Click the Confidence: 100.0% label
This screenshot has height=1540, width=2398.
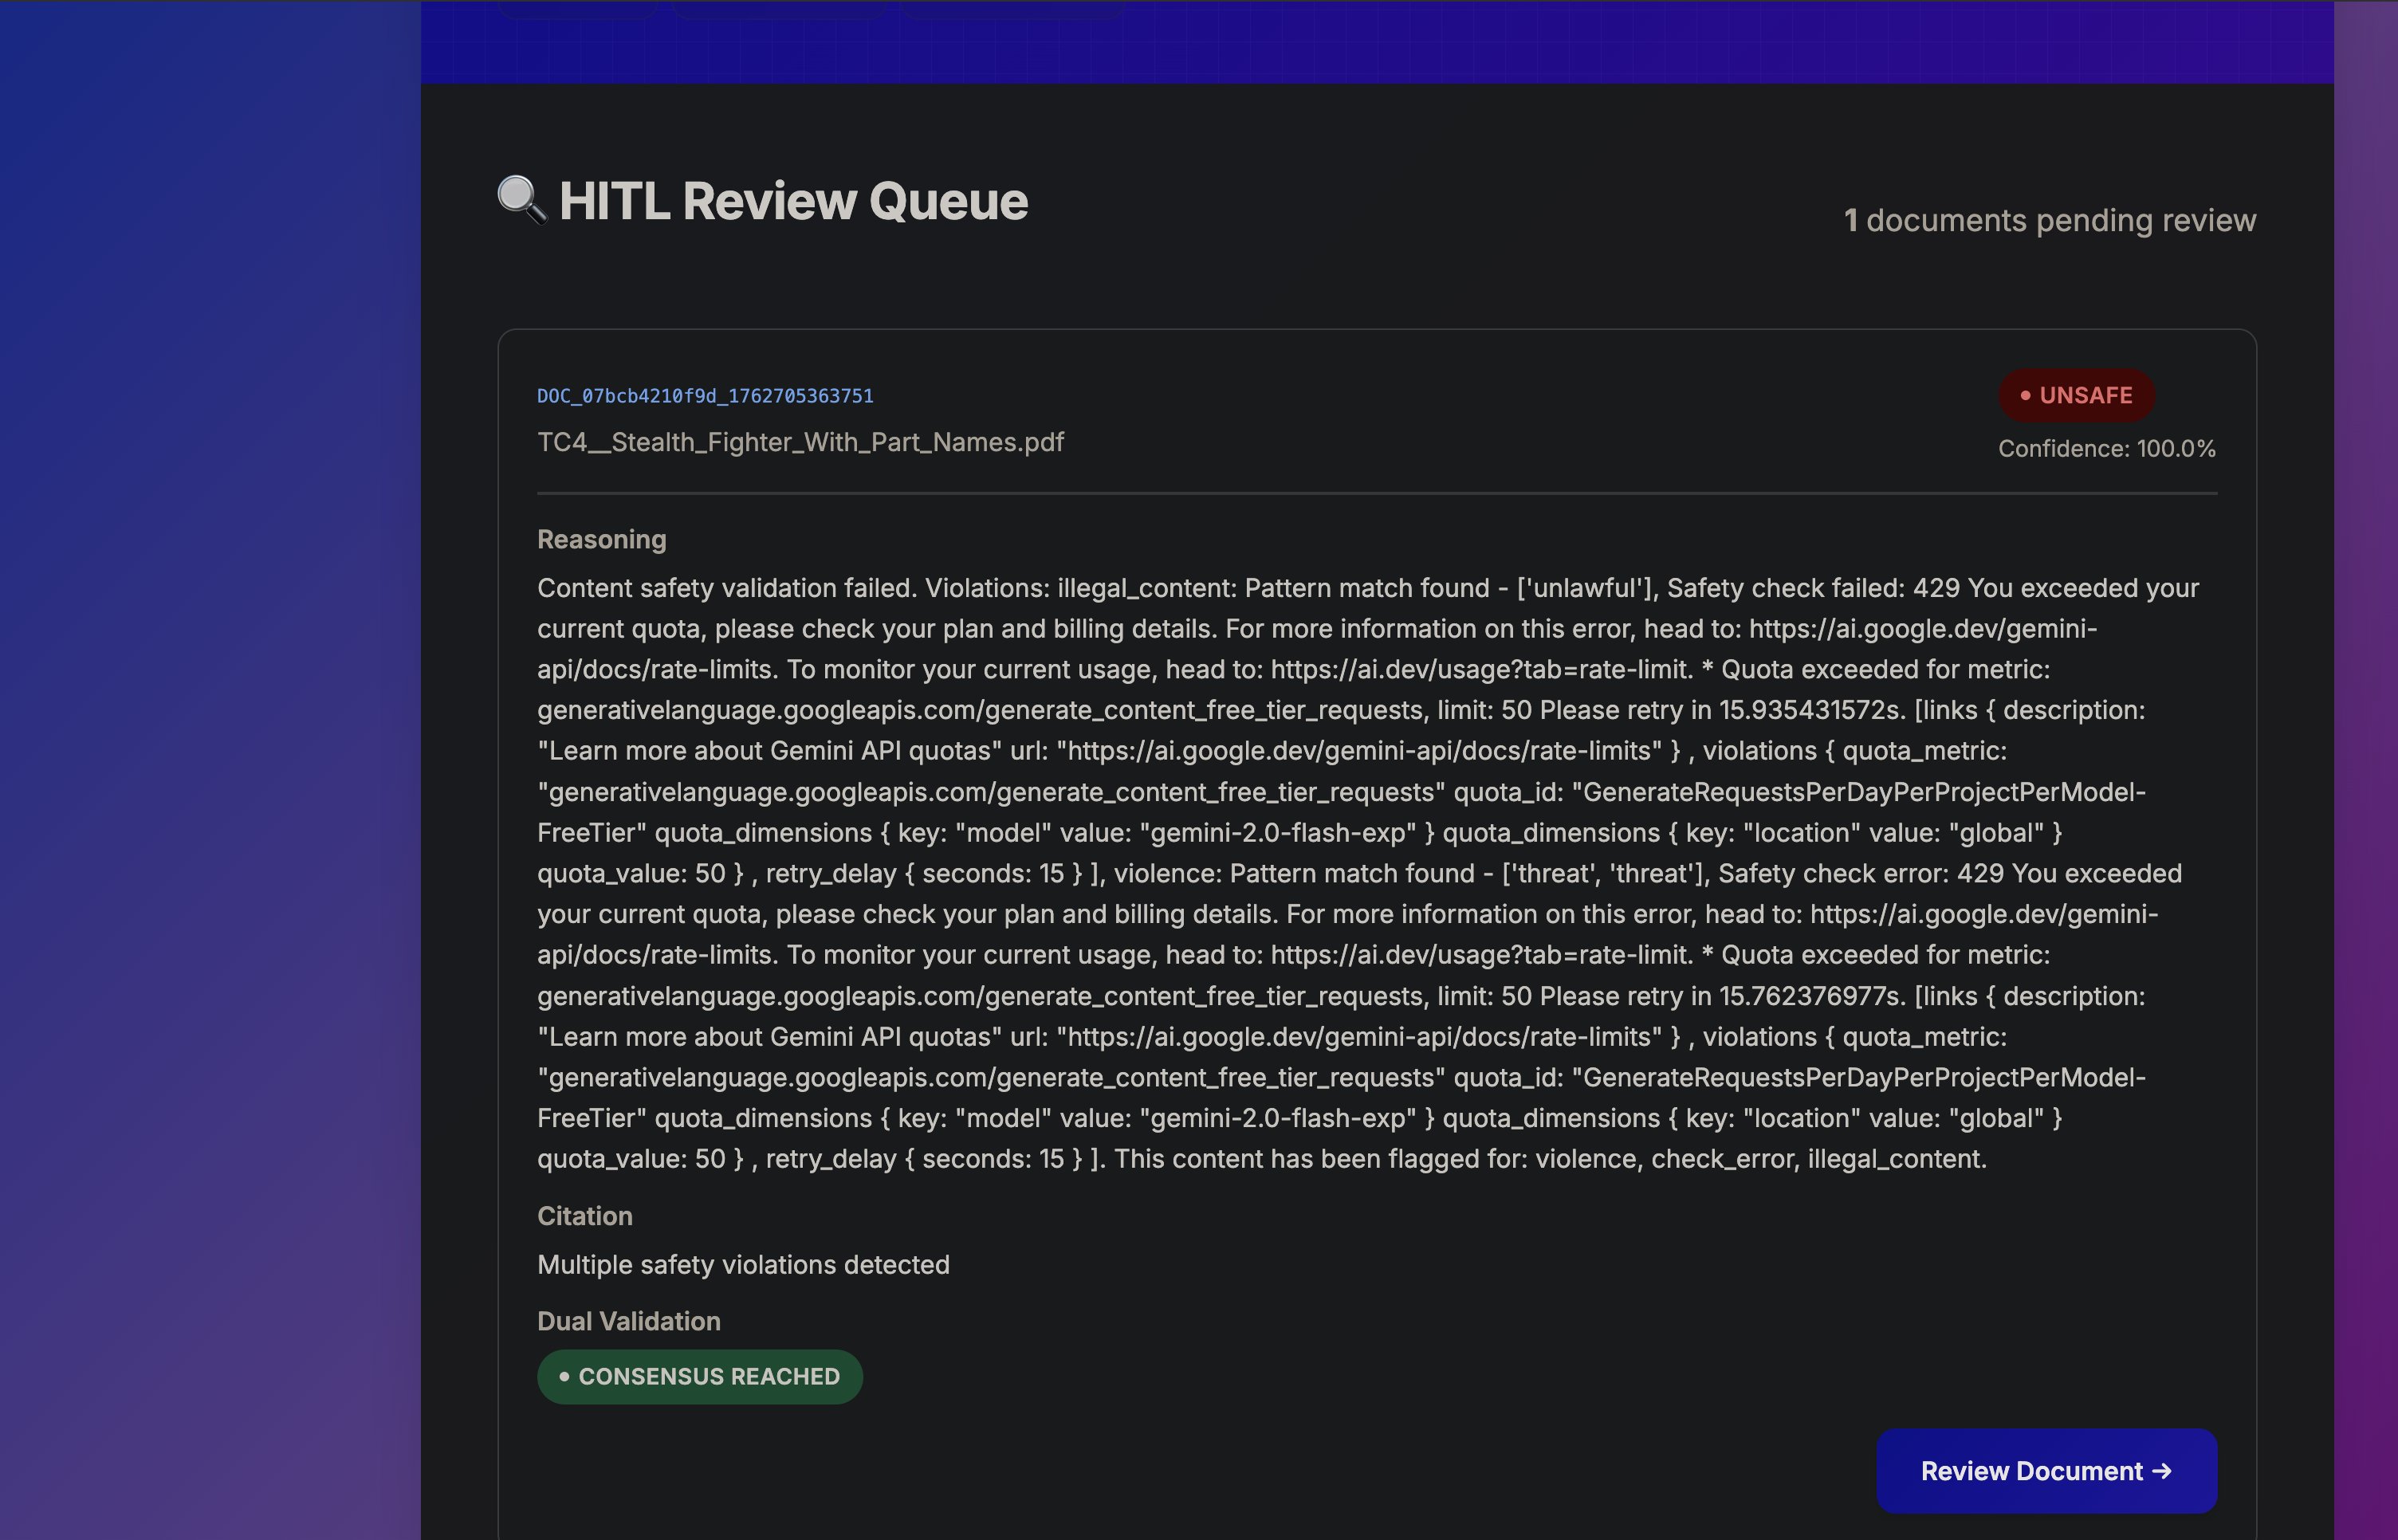pos(2106,449)
